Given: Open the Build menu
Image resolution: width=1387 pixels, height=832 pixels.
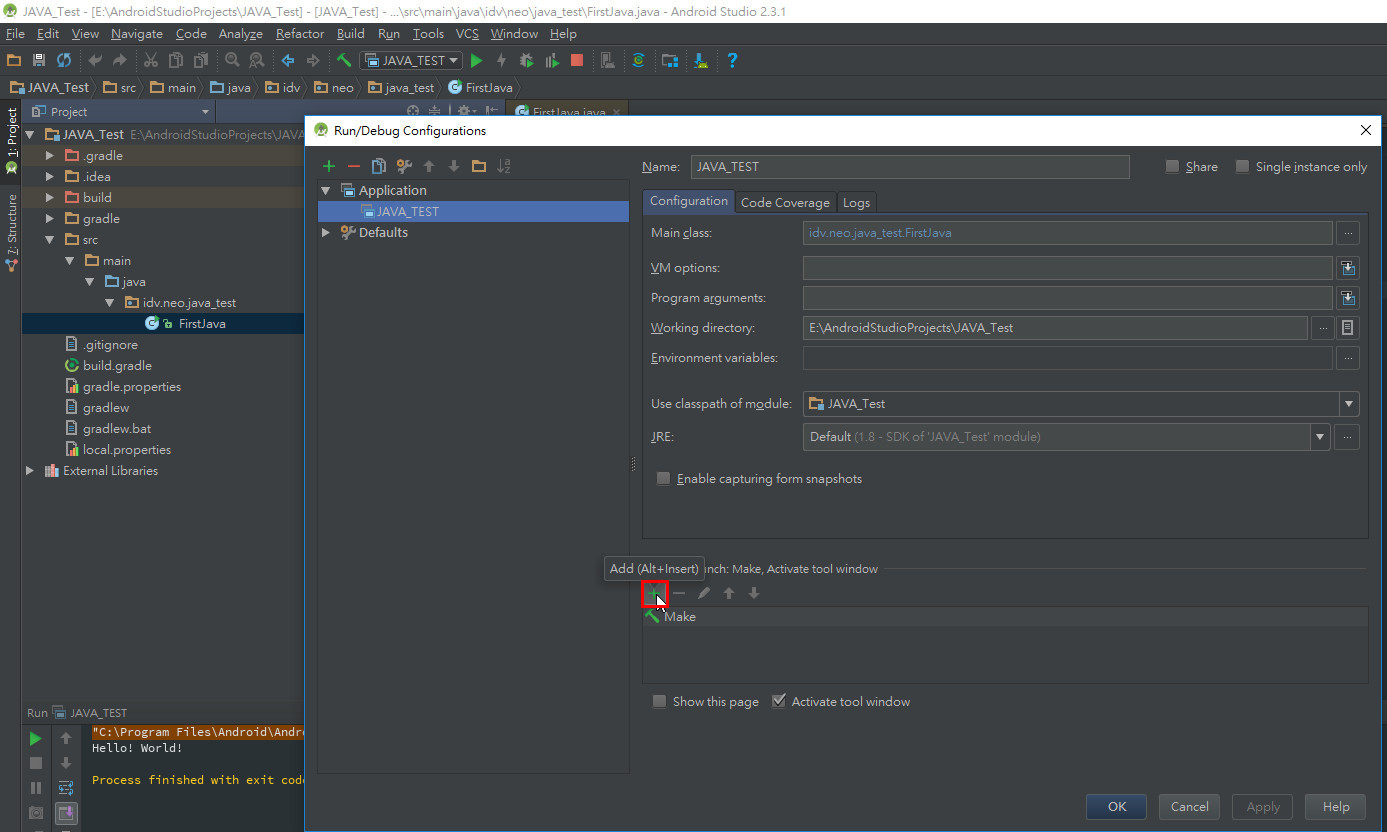Looking at the screenshot, I should click(351, 34).
